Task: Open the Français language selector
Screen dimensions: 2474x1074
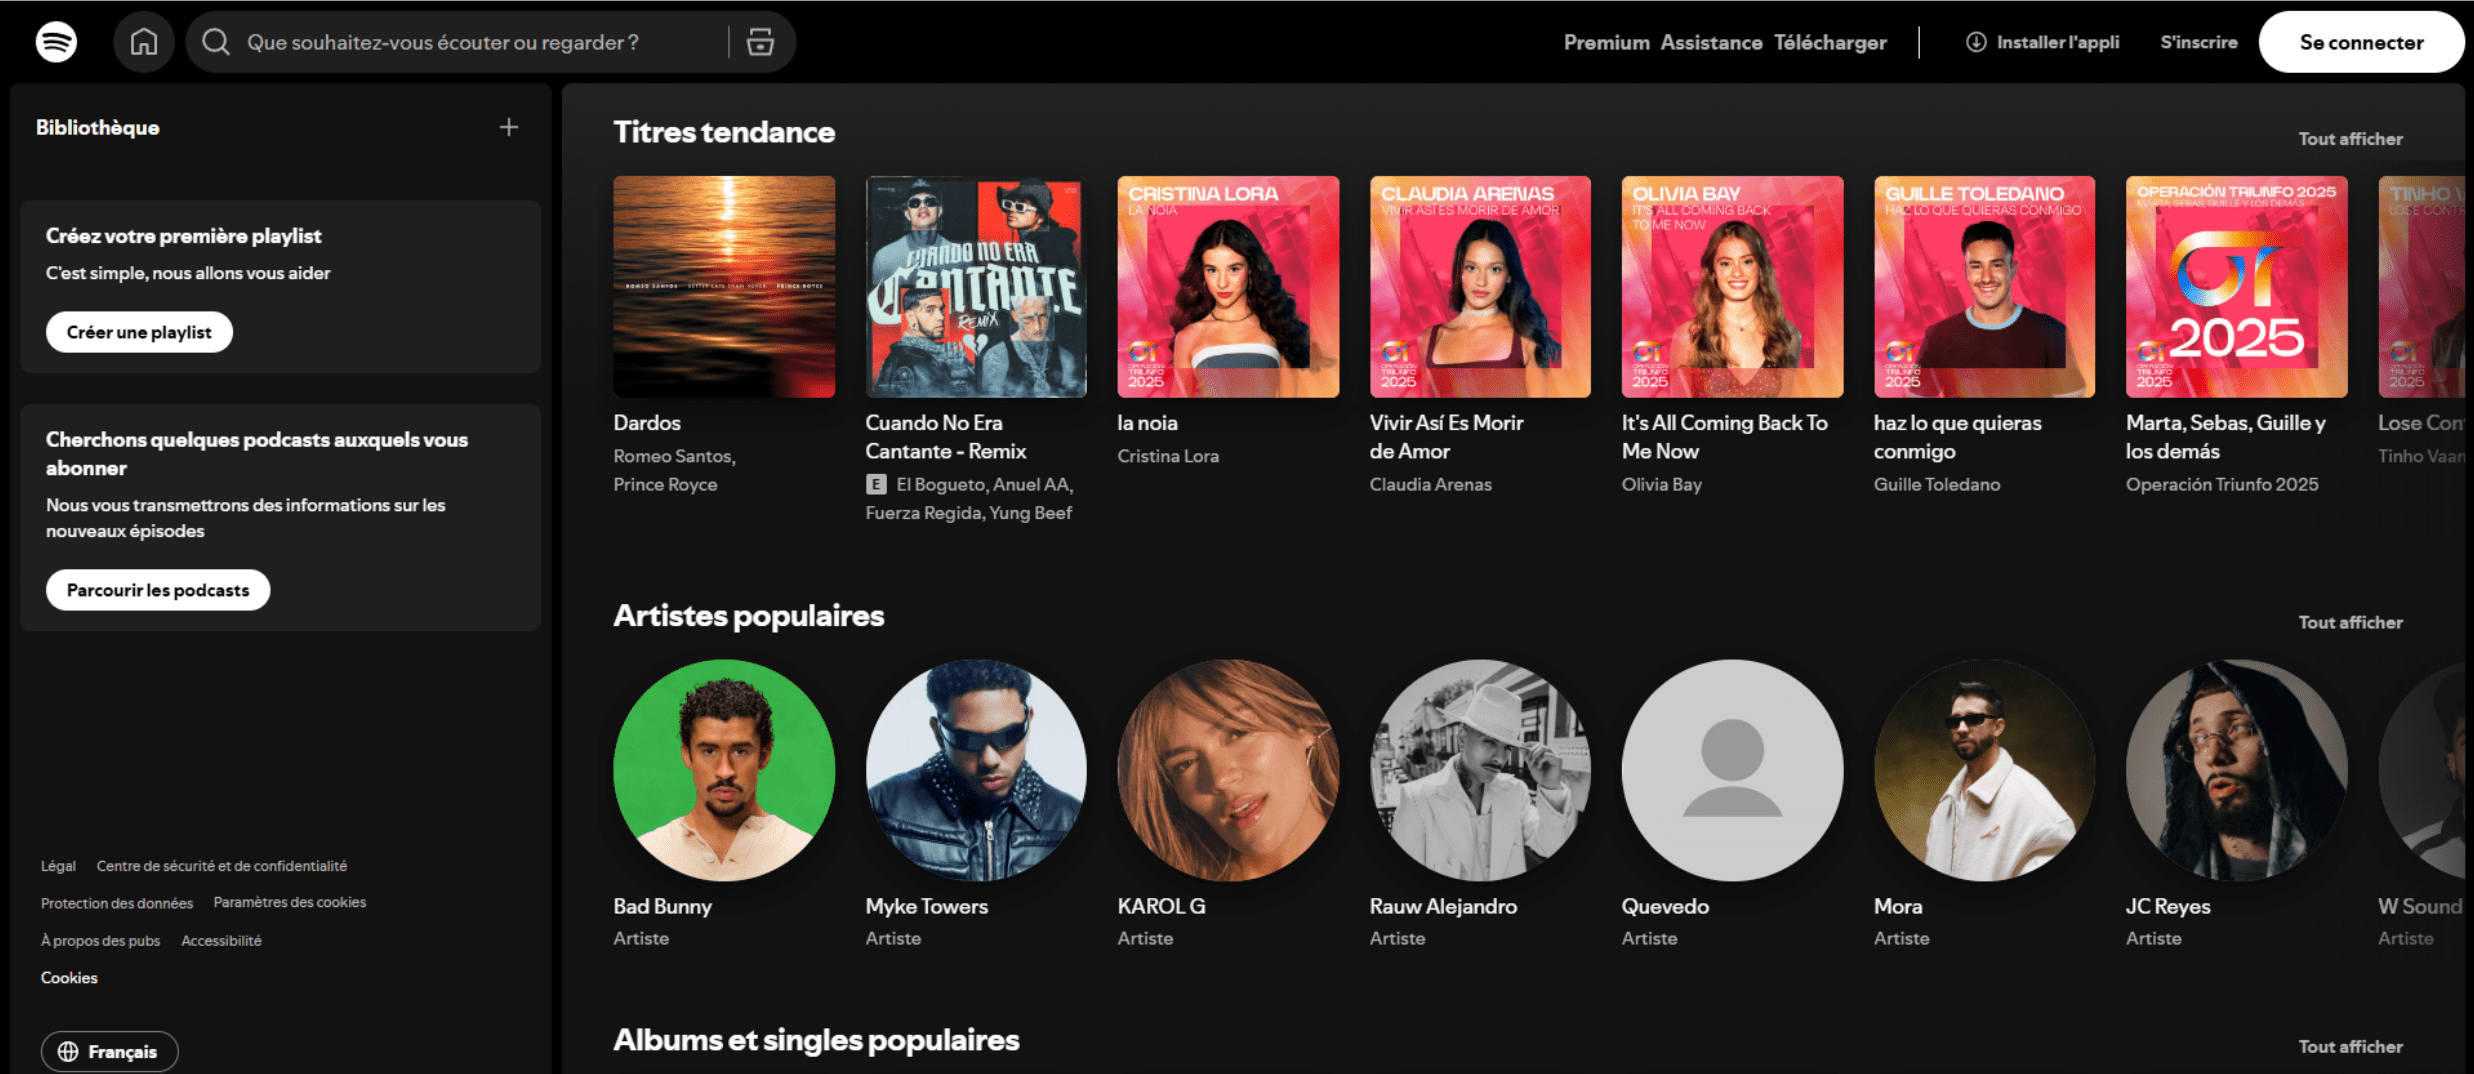Action: 110,1051
